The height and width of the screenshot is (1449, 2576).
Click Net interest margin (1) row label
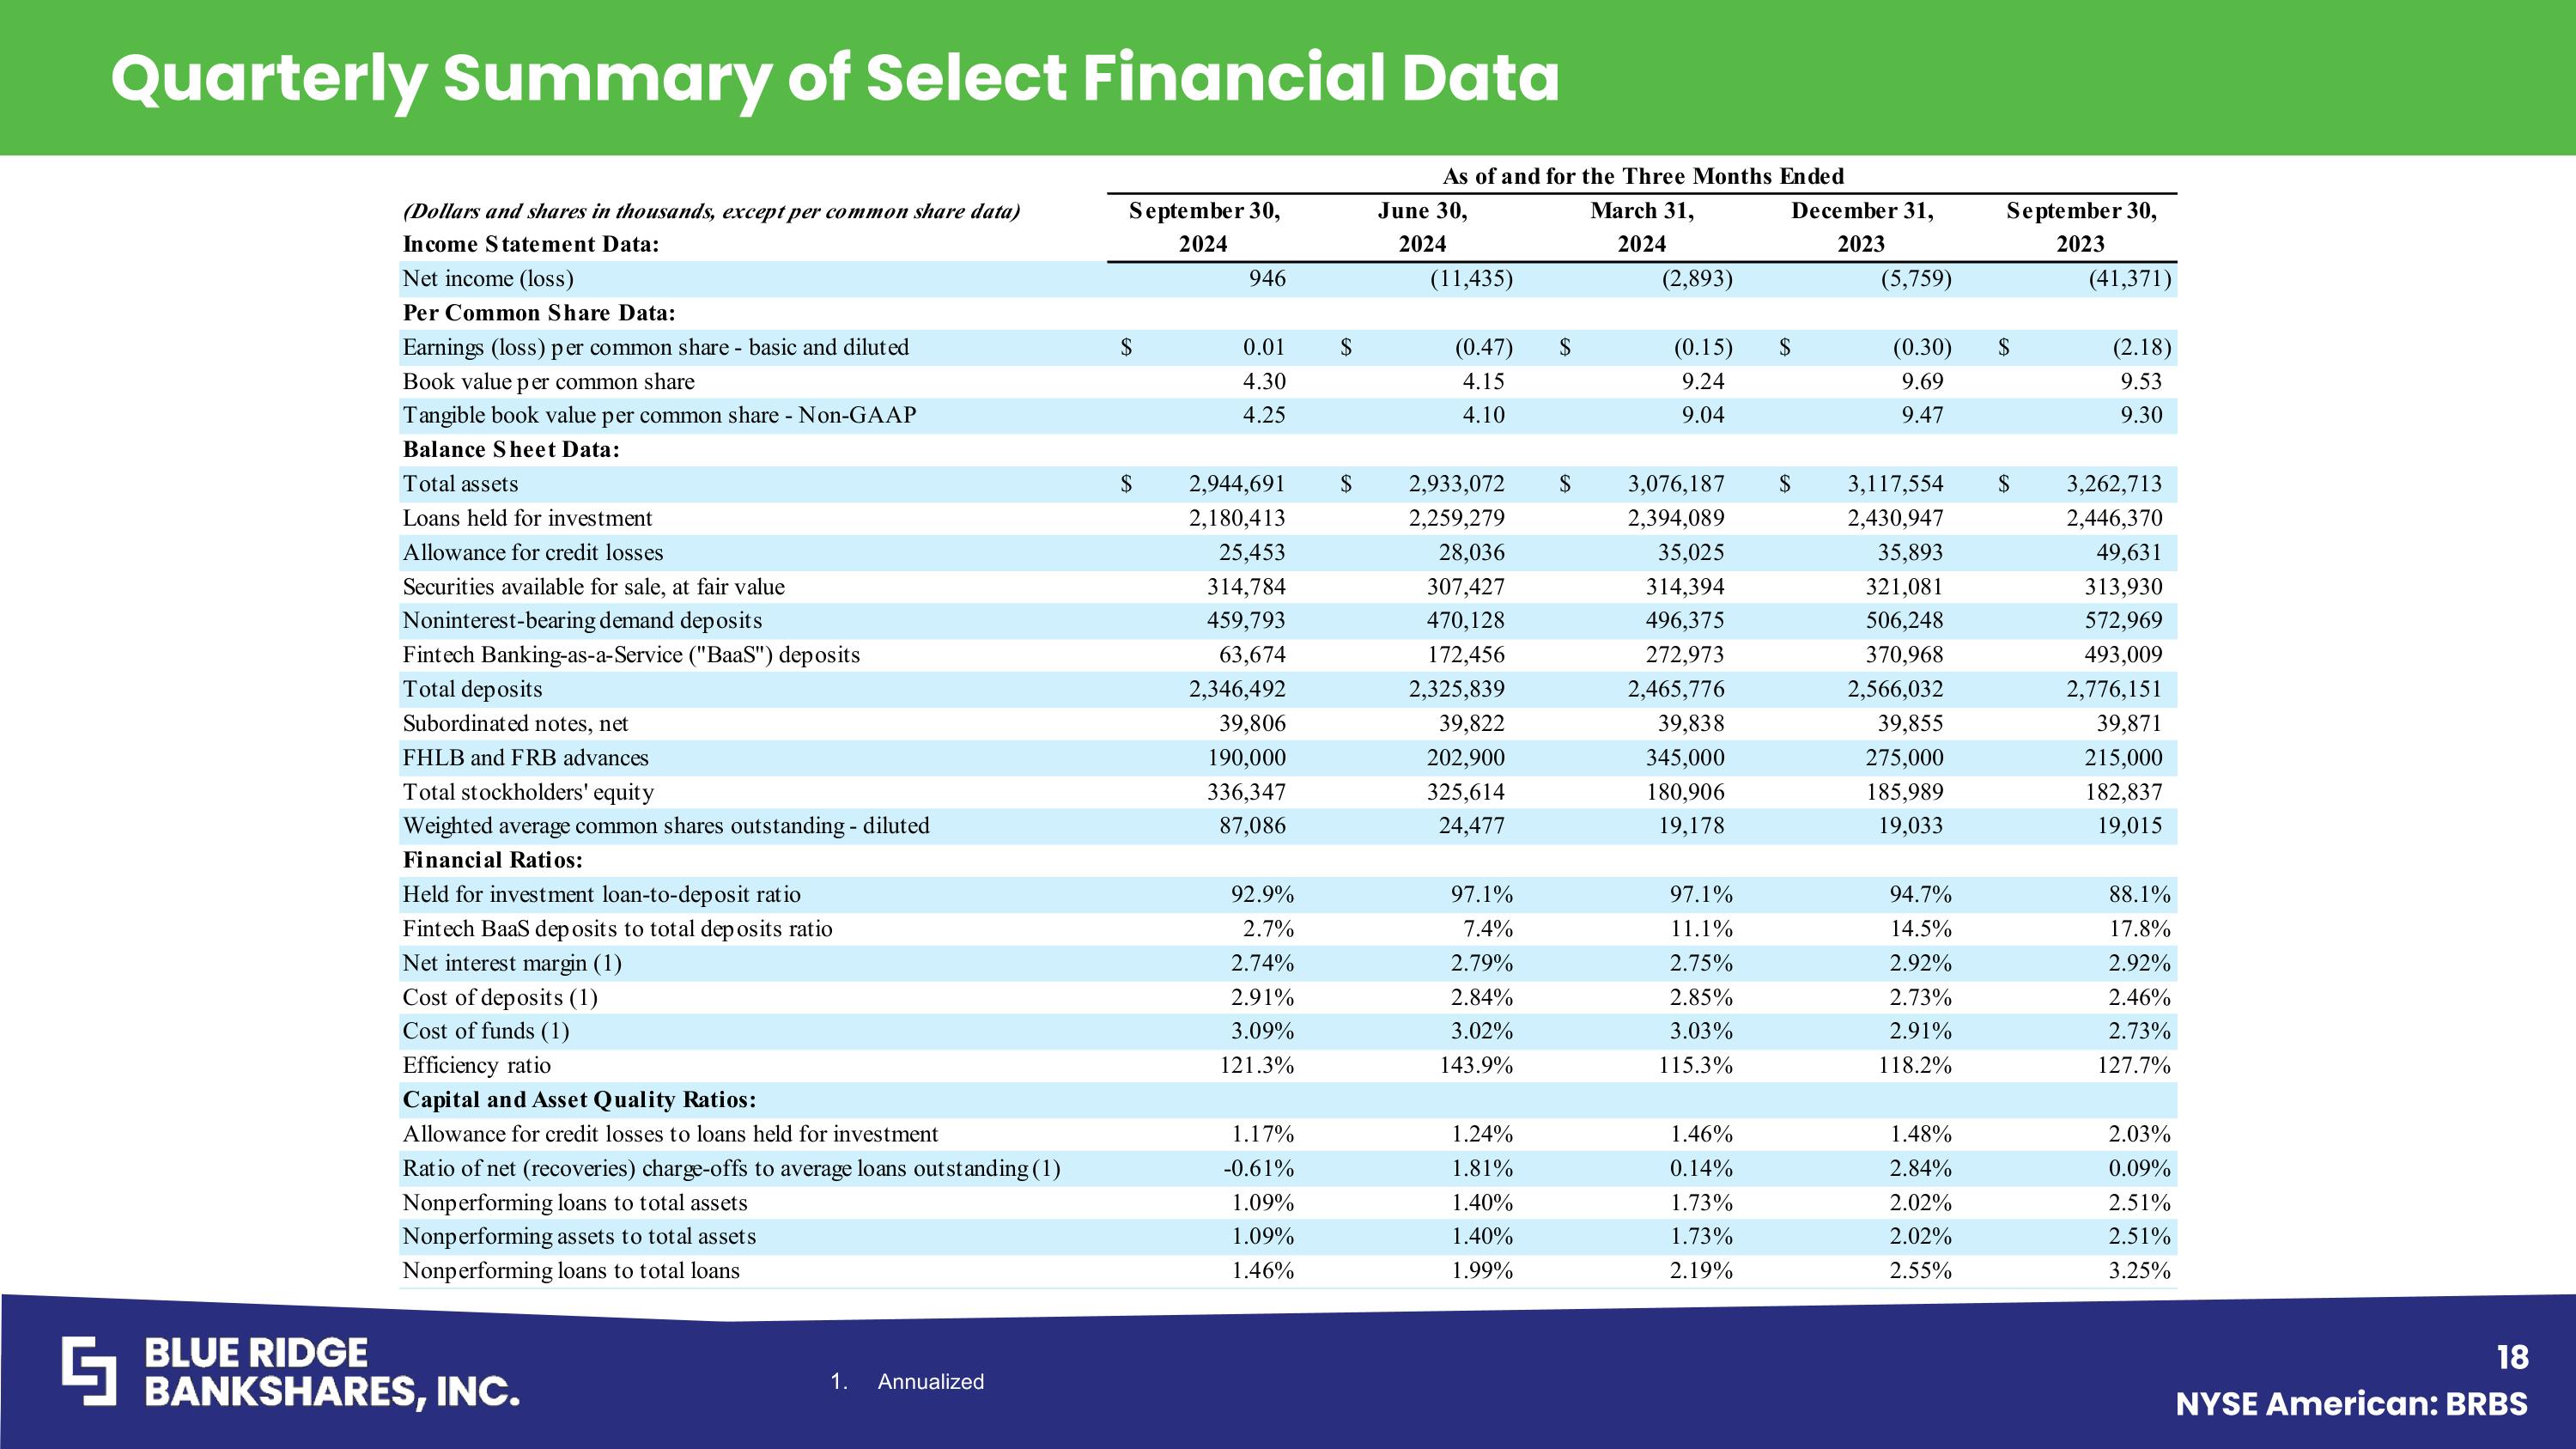(512, 963)
